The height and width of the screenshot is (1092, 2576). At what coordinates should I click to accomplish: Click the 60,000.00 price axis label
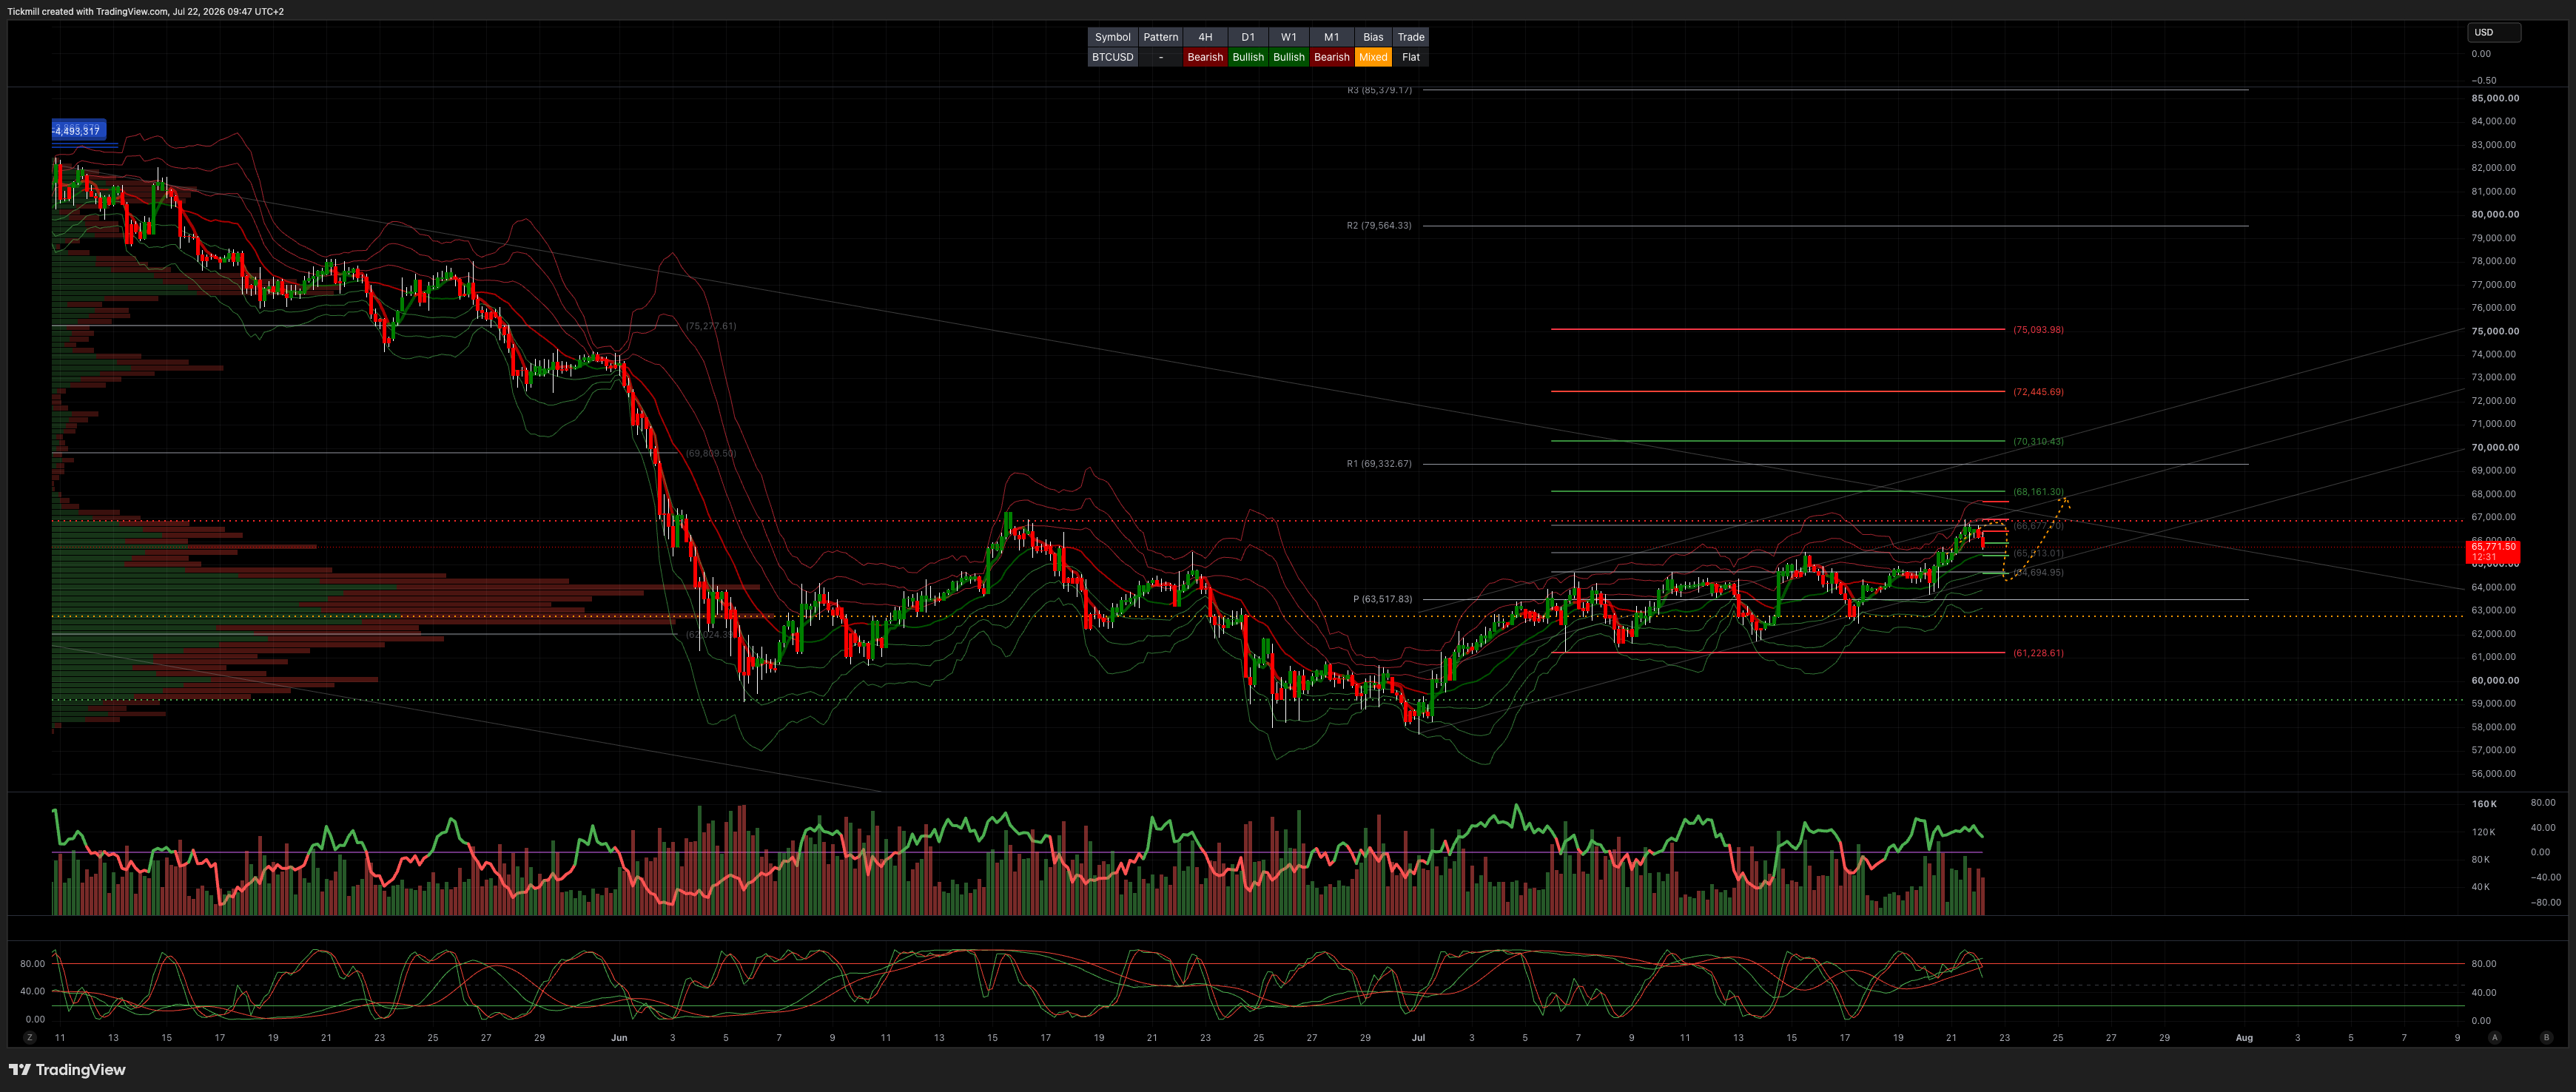point(2495,680)
